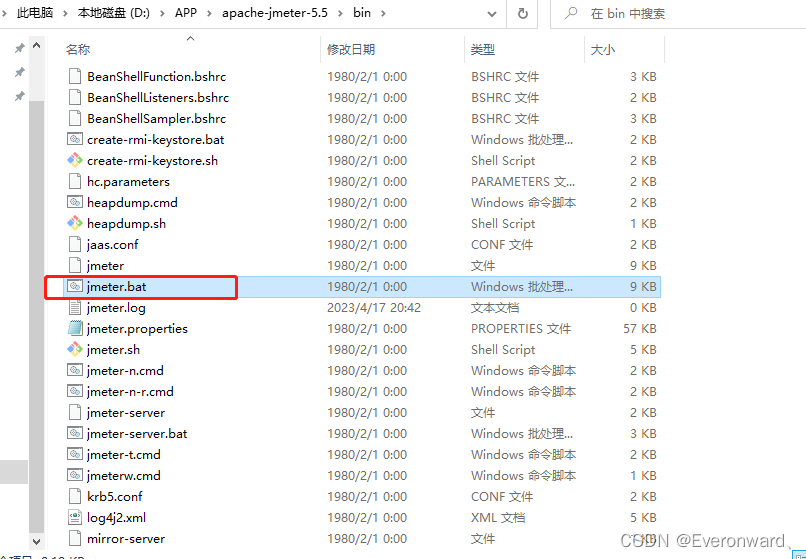The height and width of the screenshot is (559, 806).
Task: Sort files by 修改日期 column header
Action: 351,49
